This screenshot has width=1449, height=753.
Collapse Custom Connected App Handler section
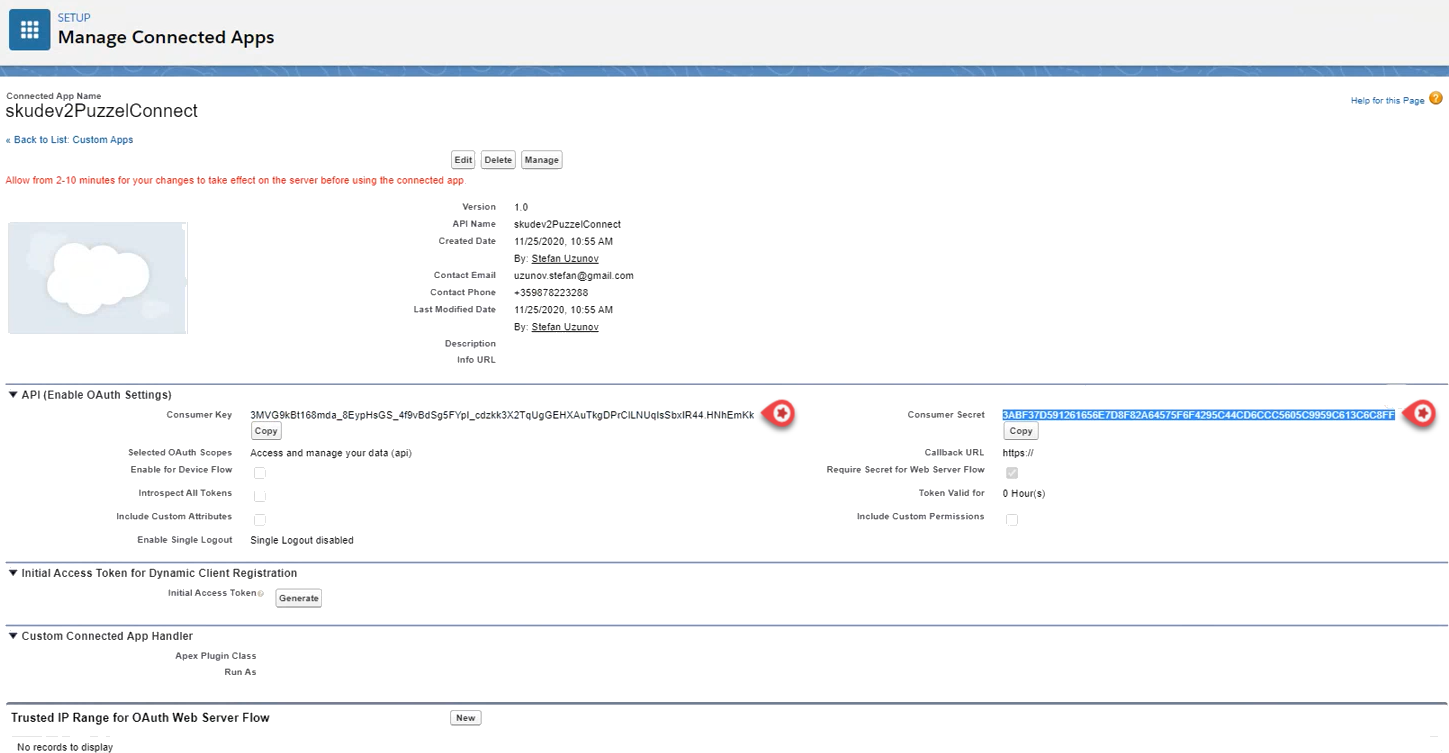click(x=13, y=636)
